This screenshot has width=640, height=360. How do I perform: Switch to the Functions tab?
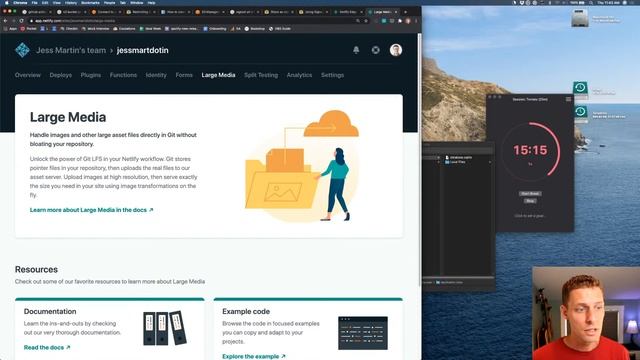(123, 75)
